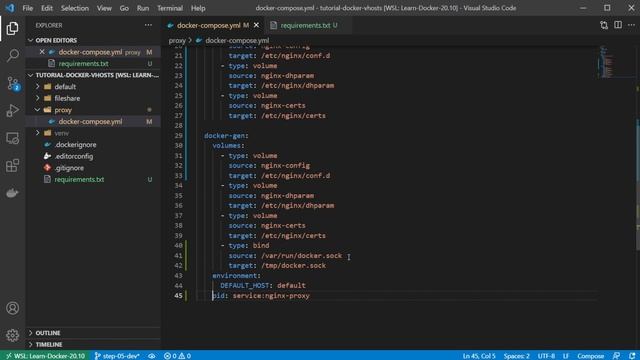Image resolution: width=640 pixels, height=360 pixels.
Task: Open the Terminal menu
Action: [170, 8]
